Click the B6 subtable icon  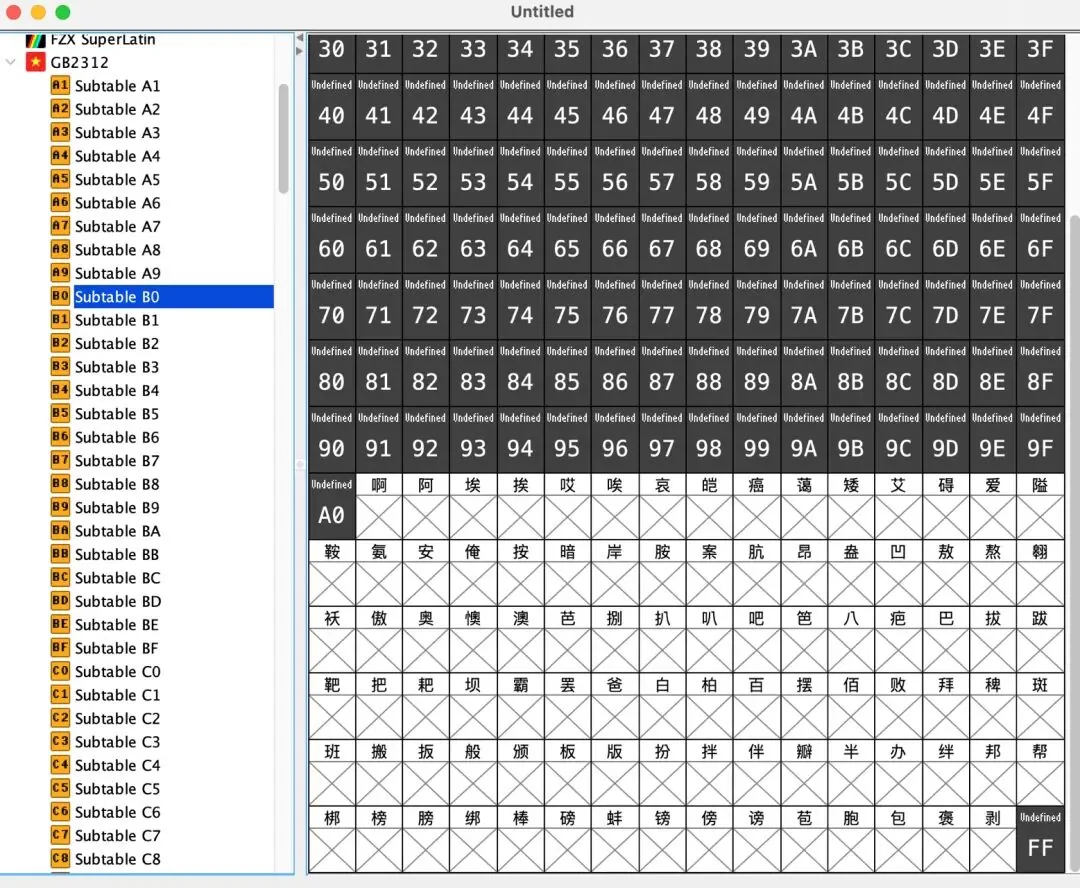click(60, 437)
